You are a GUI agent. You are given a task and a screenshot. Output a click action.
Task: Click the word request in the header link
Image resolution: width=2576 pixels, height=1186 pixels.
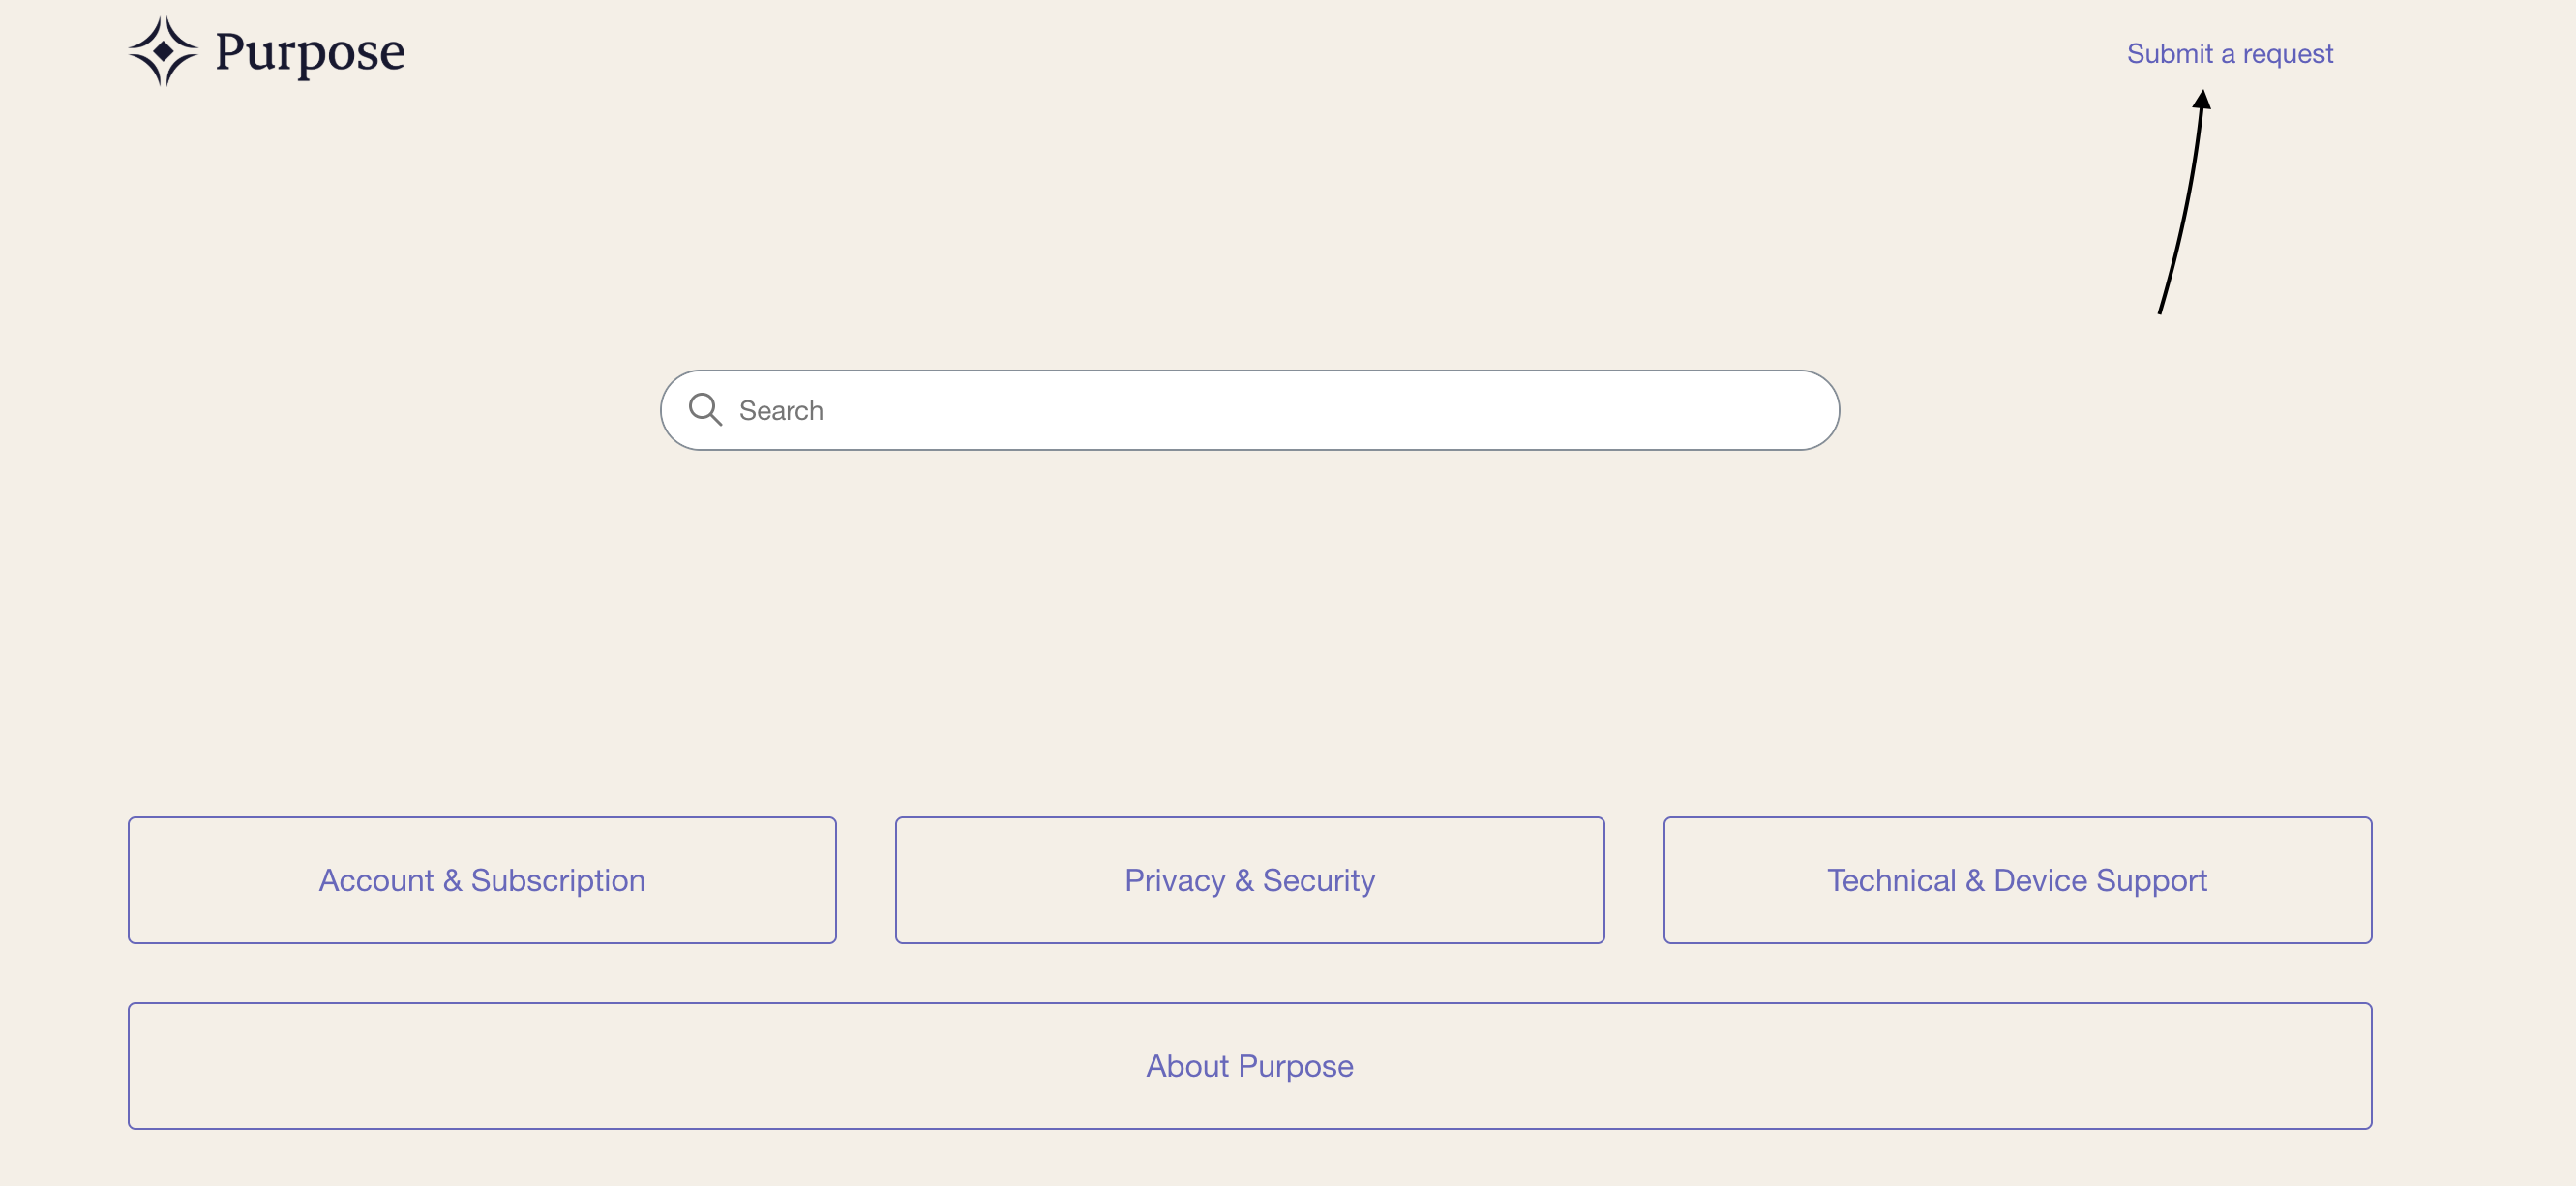click(x=2287, y=55)
